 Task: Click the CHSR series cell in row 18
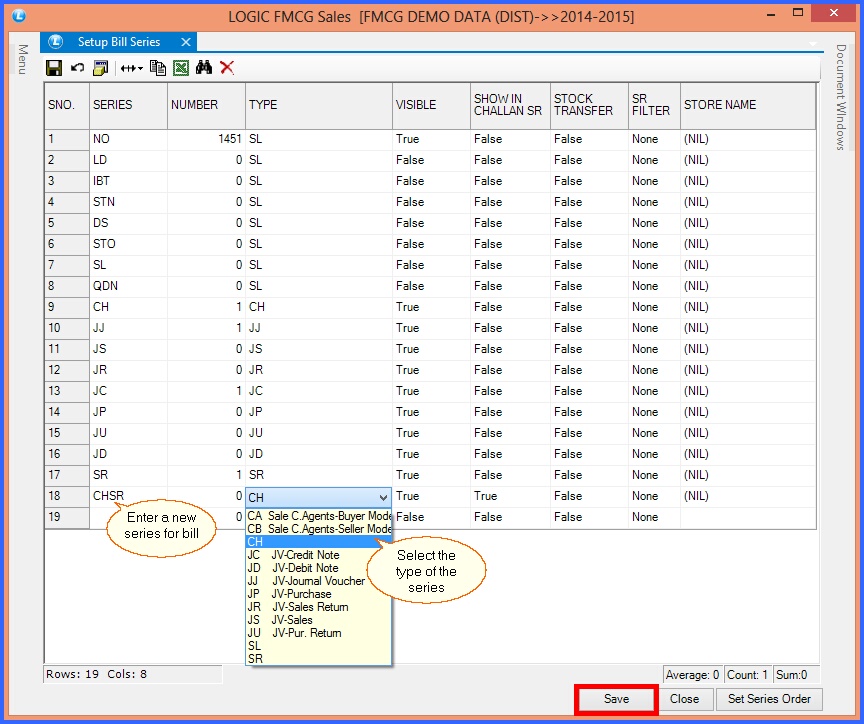tap(128, 496)
